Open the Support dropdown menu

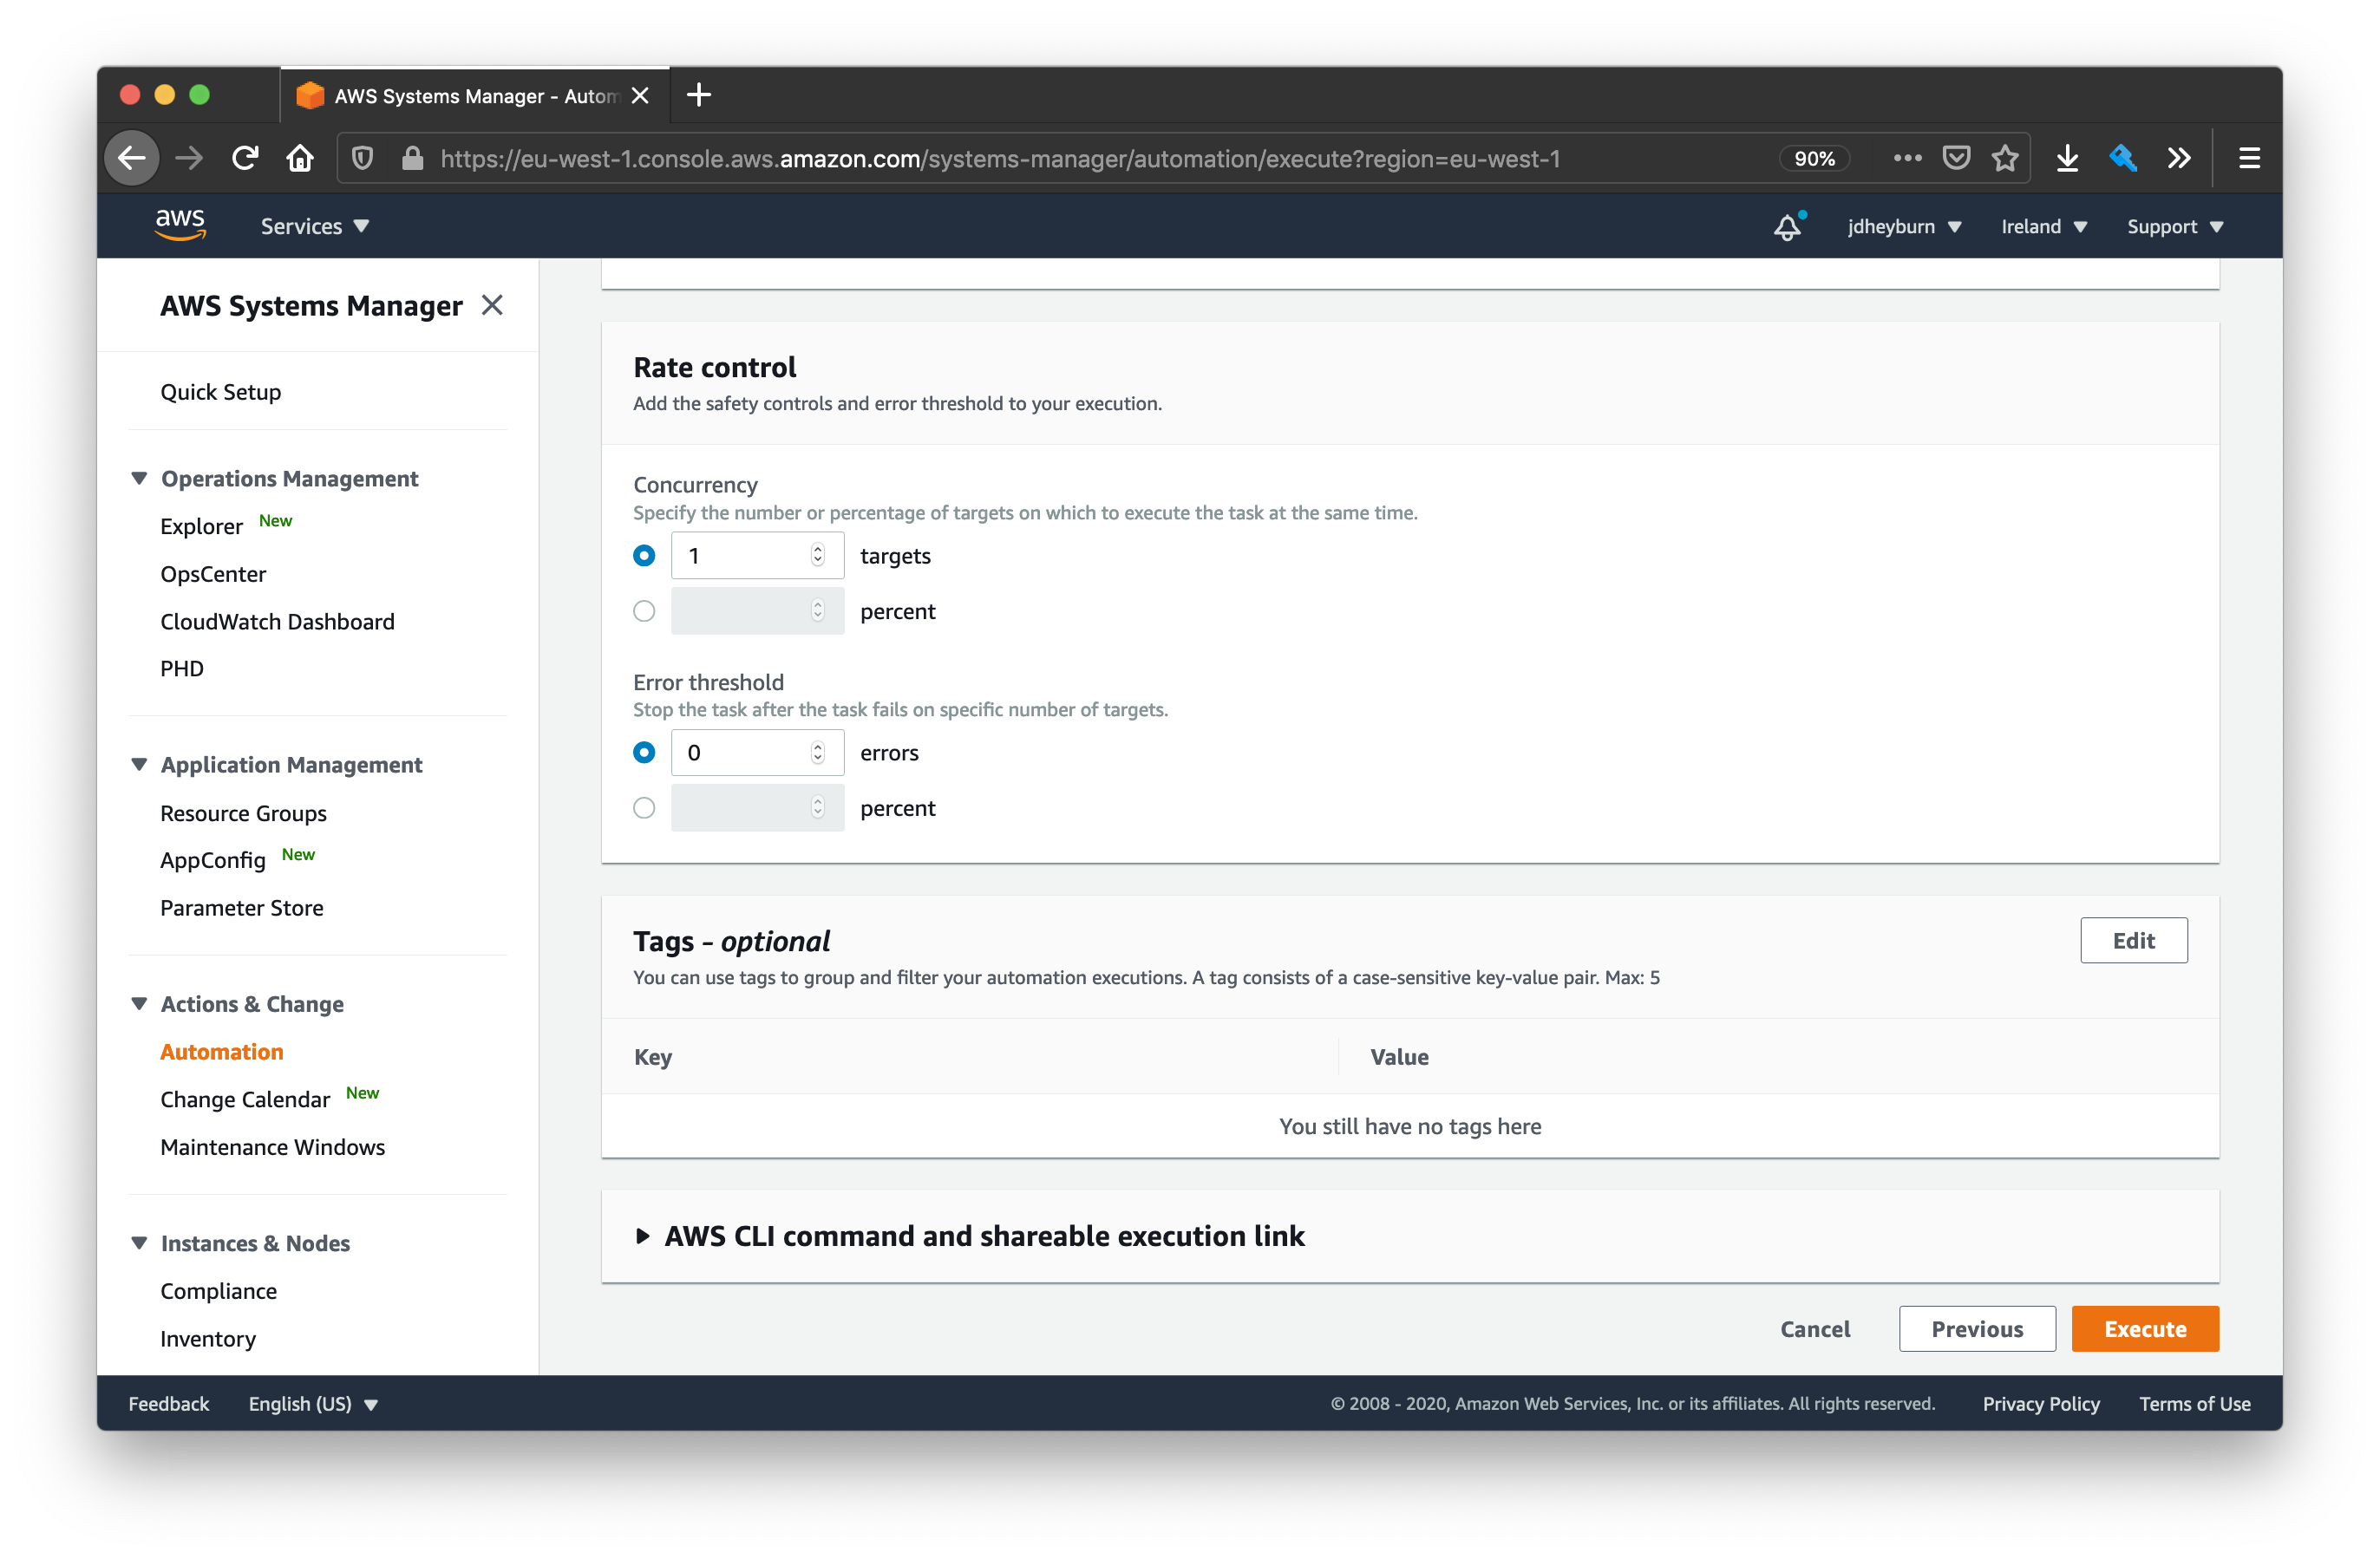pos(2175,226)
